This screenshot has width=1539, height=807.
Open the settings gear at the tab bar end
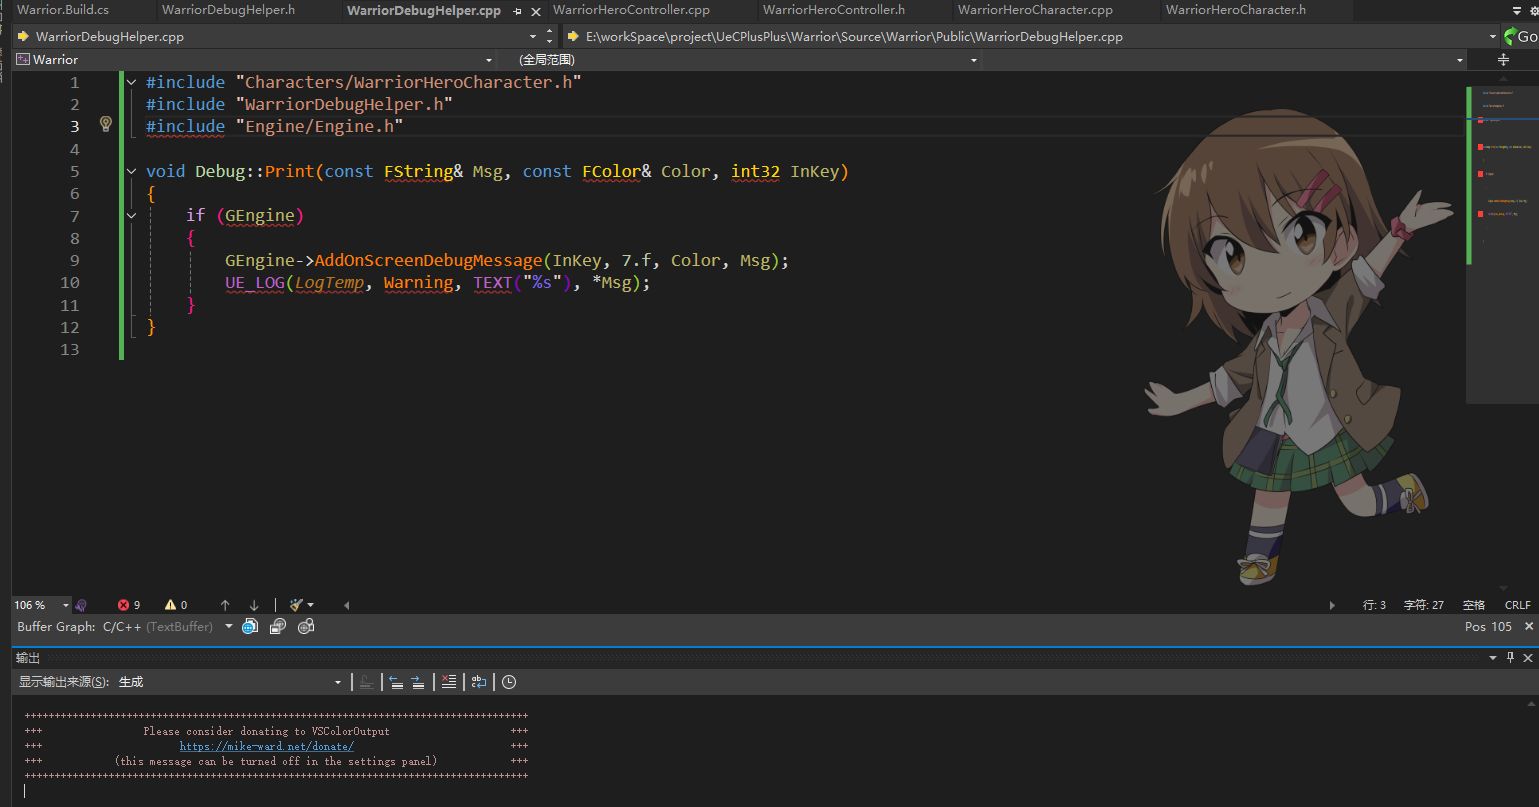1533,11
